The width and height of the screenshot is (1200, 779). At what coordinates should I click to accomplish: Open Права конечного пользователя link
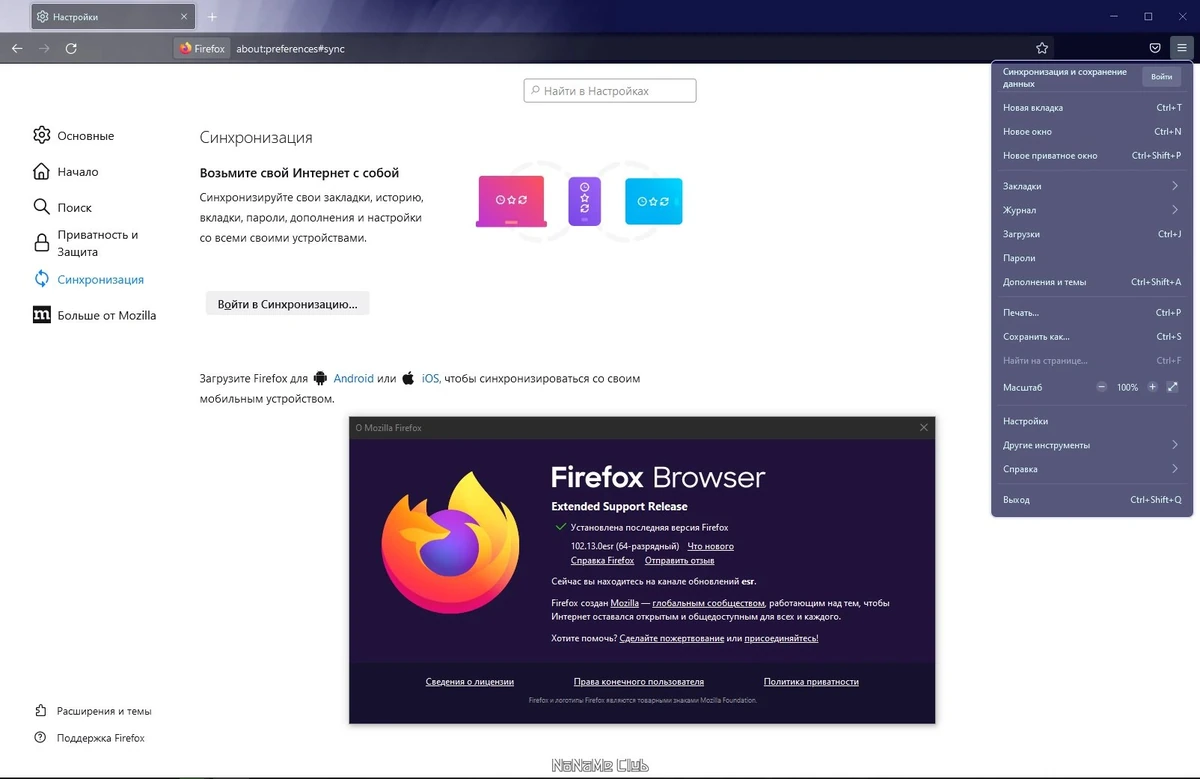[639, 682]
